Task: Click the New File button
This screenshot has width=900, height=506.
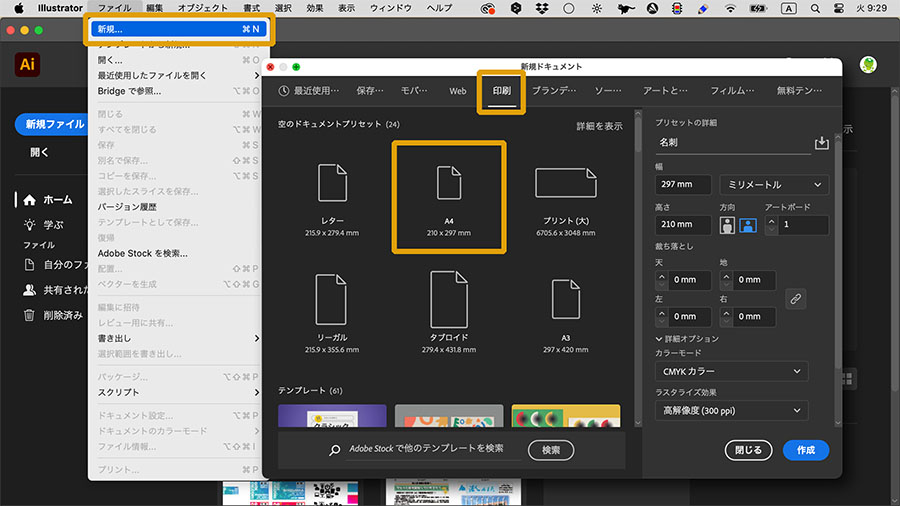Action: 53,124
